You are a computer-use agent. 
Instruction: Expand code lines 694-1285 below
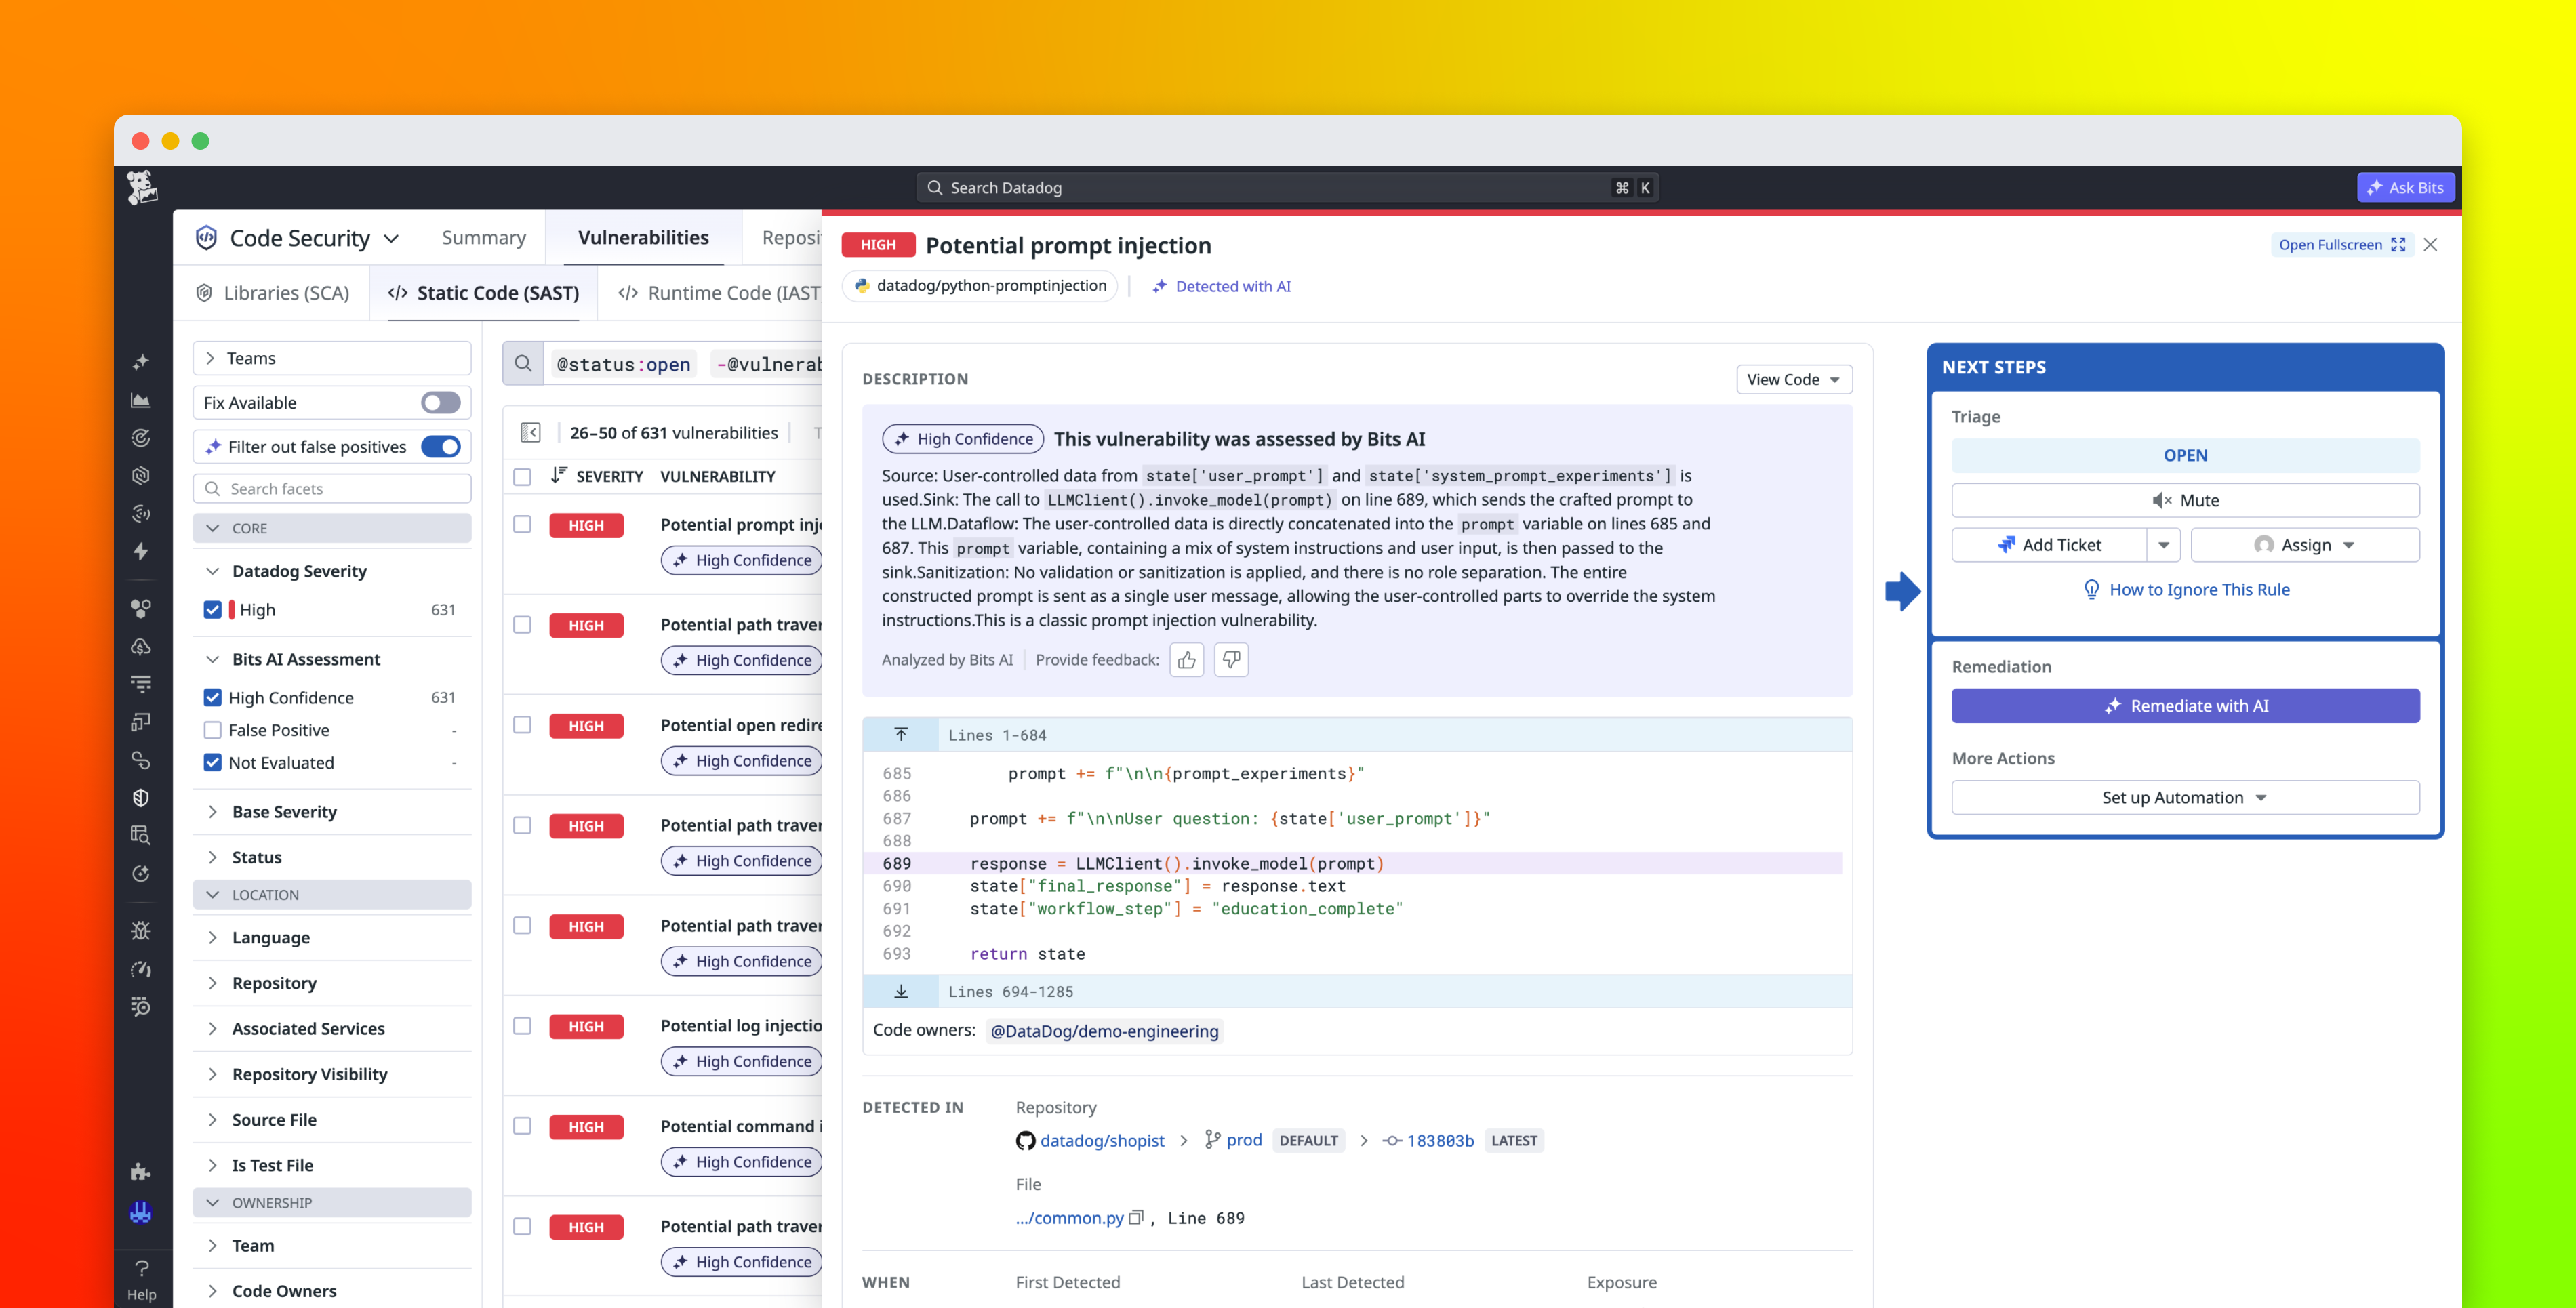click(x=901, y=991)
